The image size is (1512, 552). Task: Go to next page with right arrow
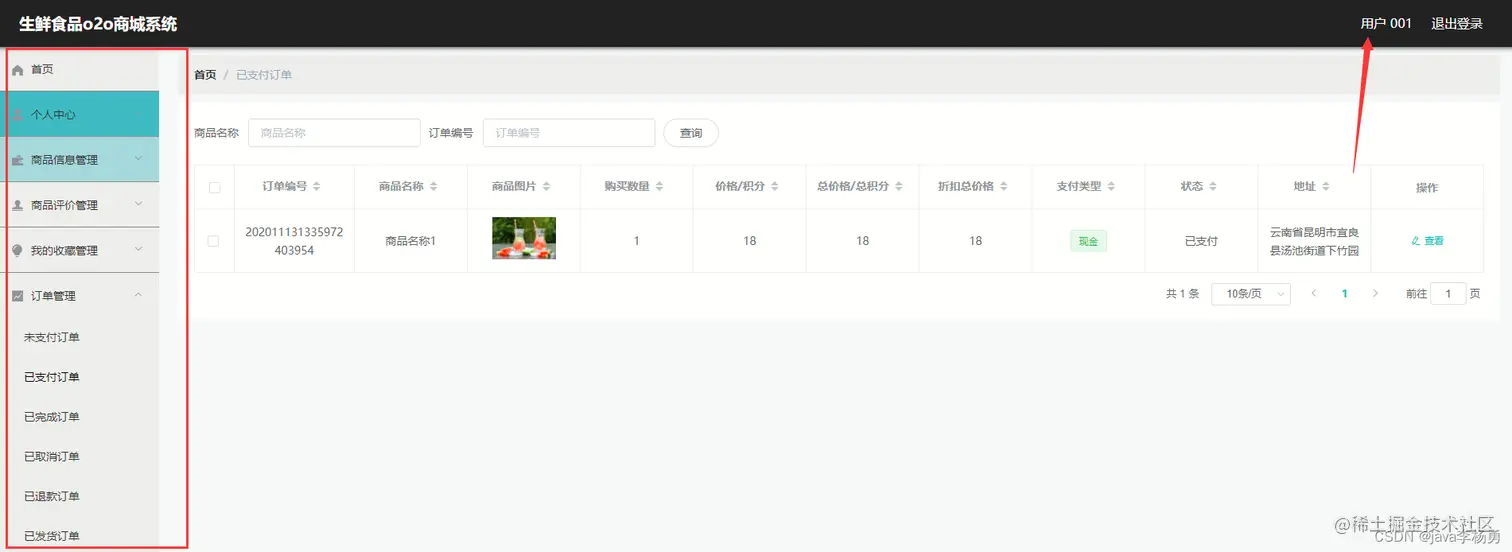pos(1375,293)
